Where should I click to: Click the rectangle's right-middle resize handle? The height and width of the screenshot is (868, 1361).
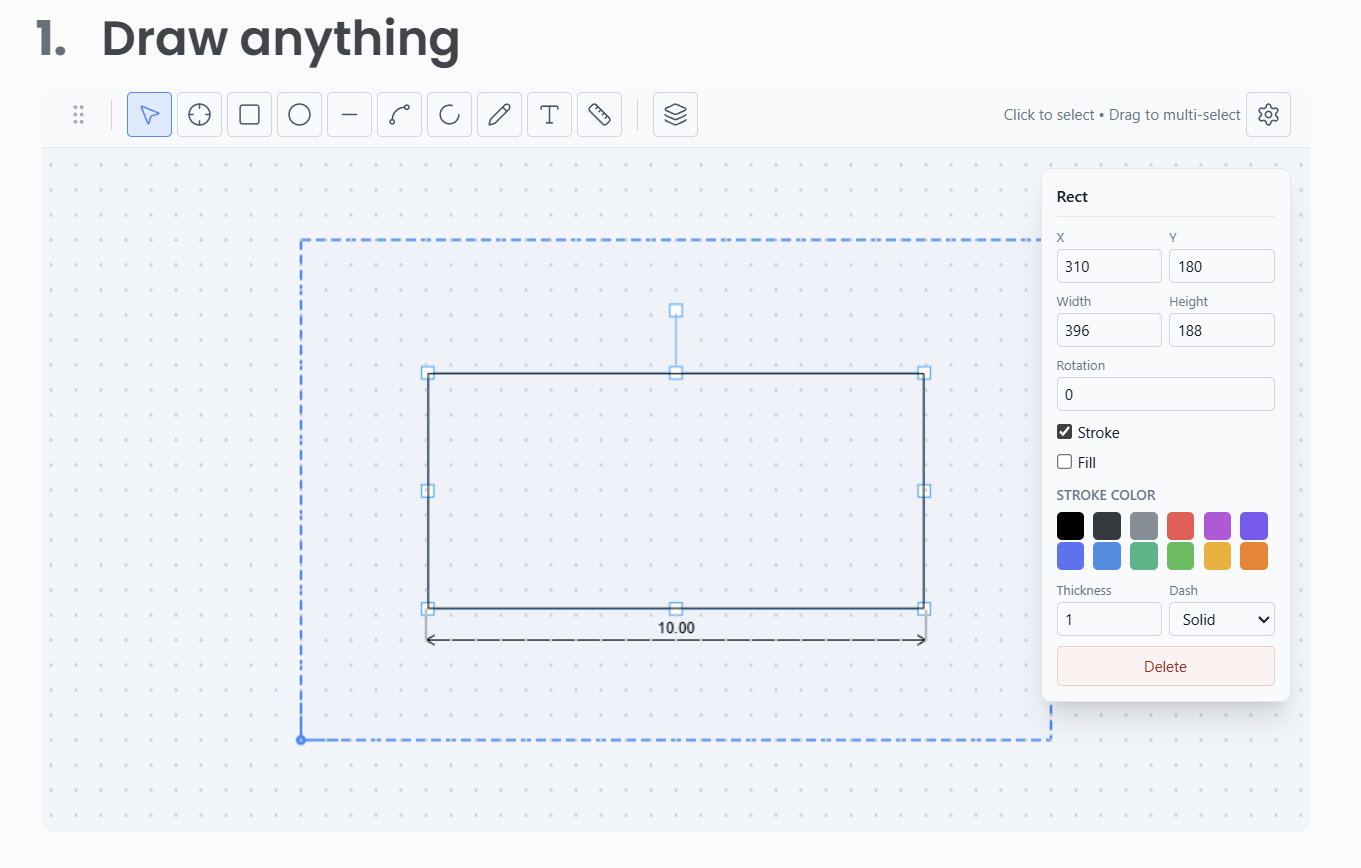click(924, 491)
